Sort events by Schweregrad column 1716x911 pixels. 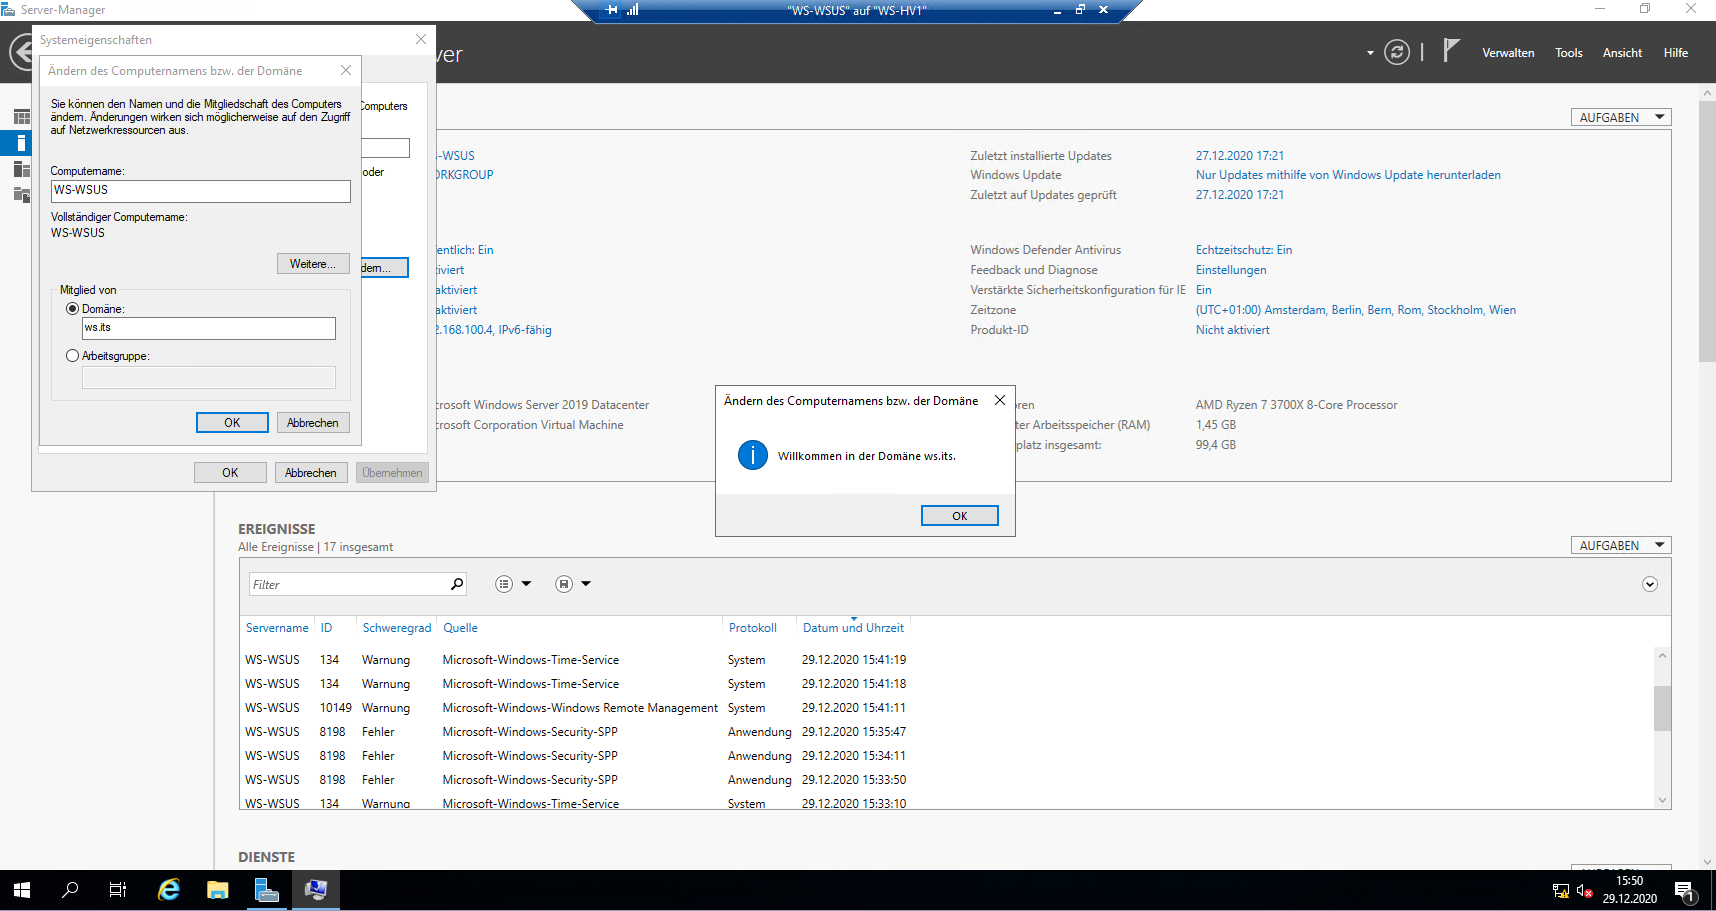(397, 628)
